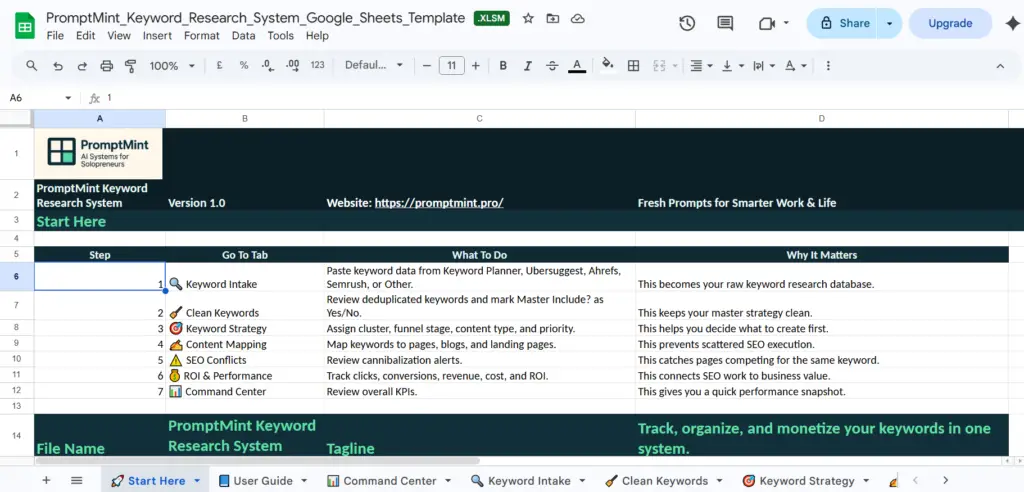Open the borders menu
1024x492 pixels.
[x=633, y=65]
